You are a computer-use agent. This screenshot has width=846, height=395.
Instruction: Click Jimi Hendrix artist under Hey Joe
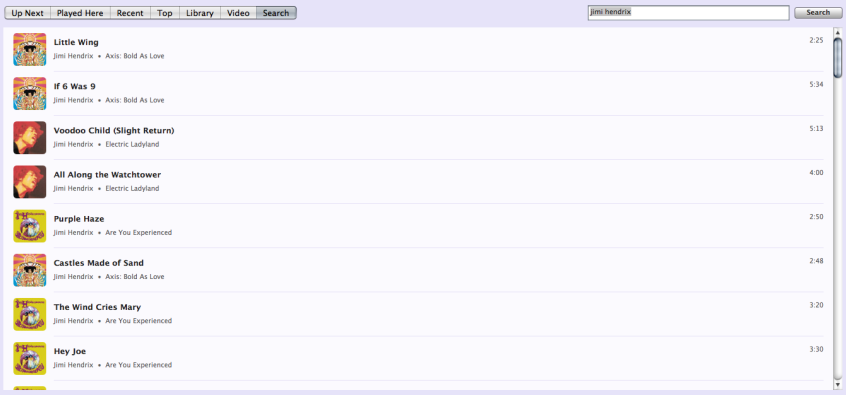(73, 365)
